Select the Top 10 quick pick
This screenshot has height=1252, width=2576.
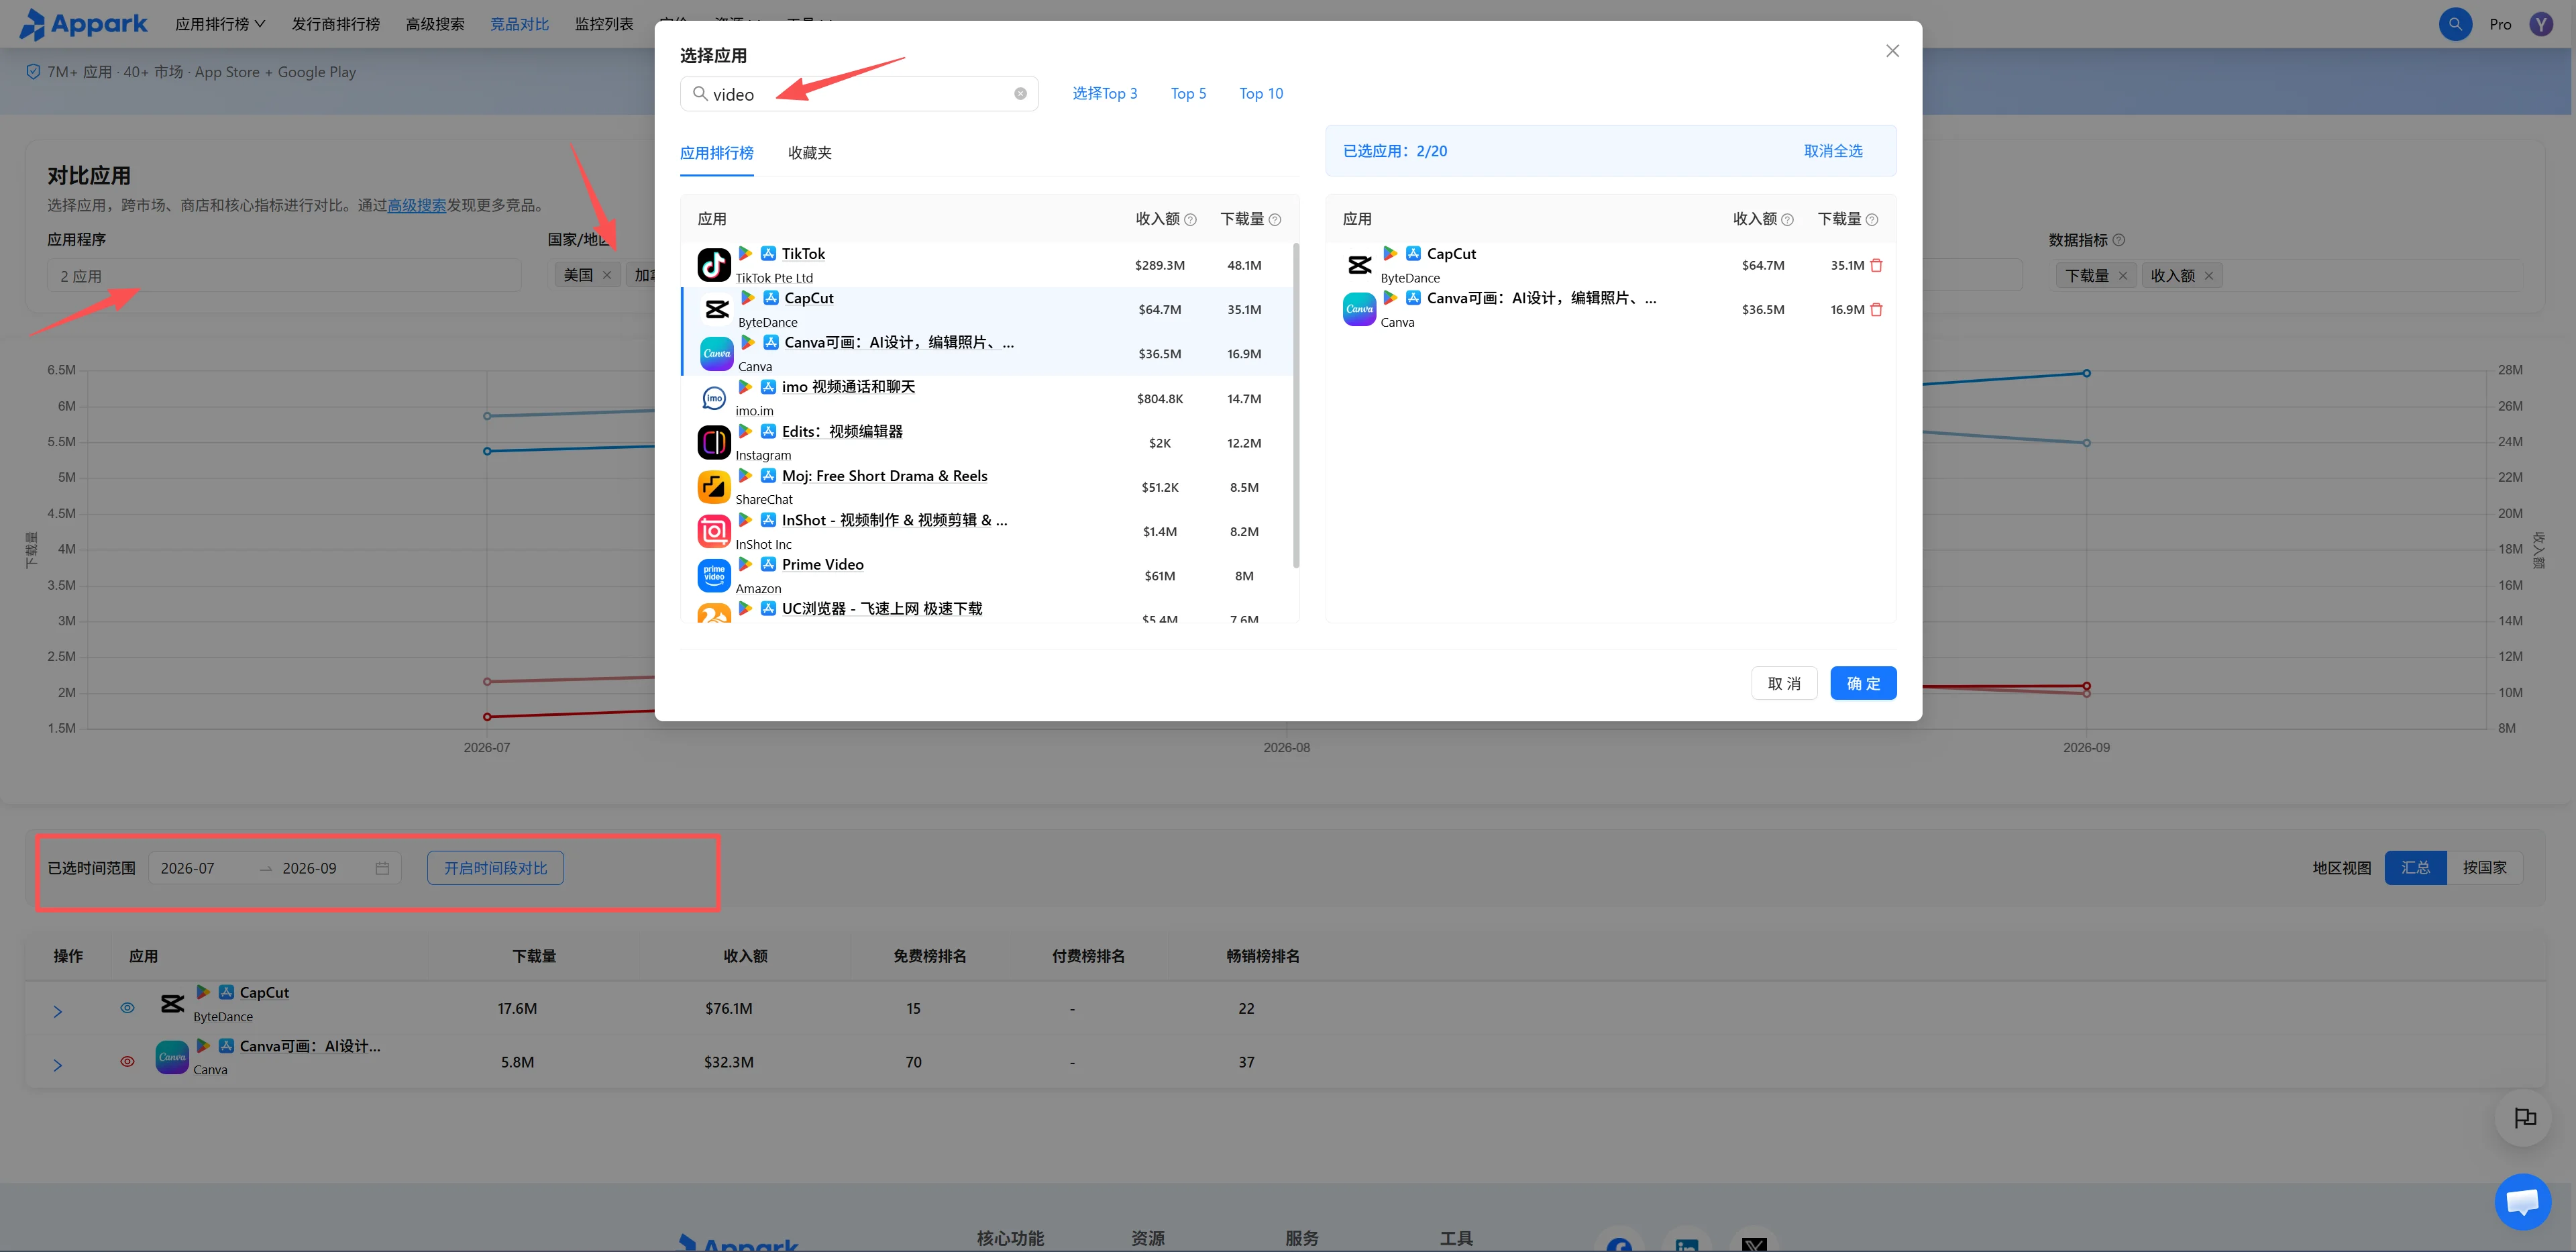coord(1261,94)
